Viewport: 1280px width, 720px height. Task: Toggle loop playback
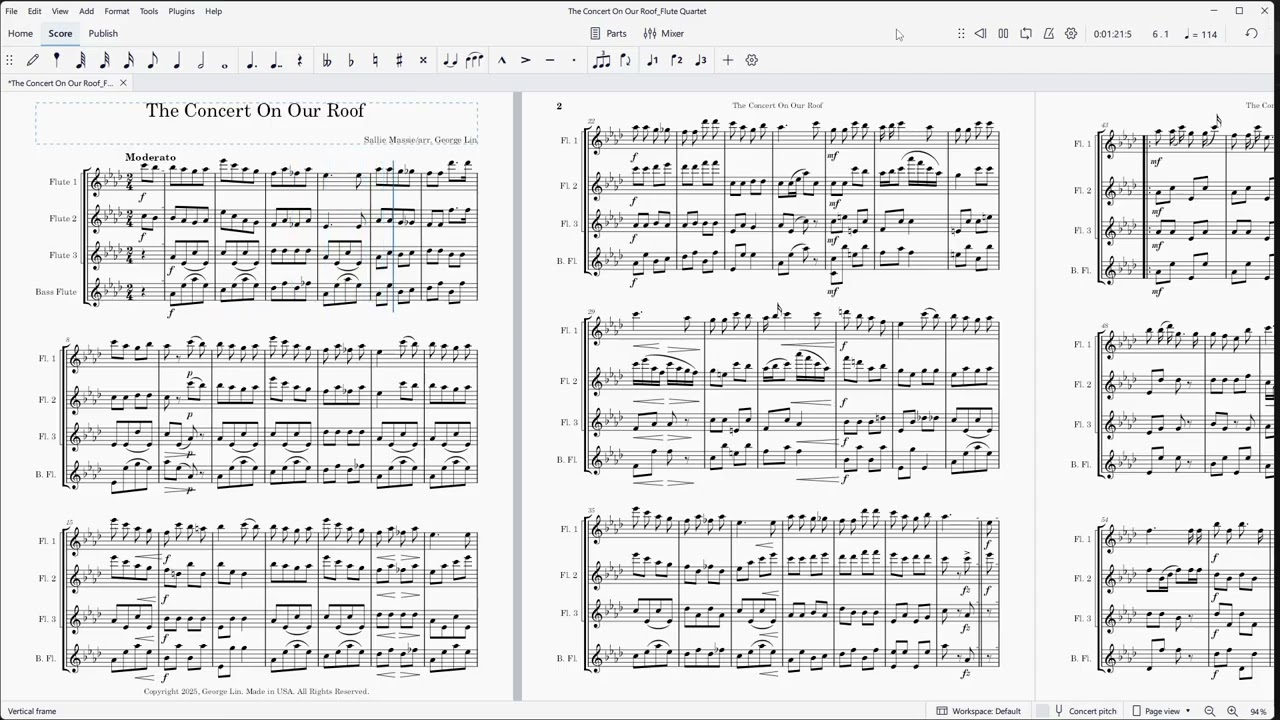click(x=1026, y=34)
